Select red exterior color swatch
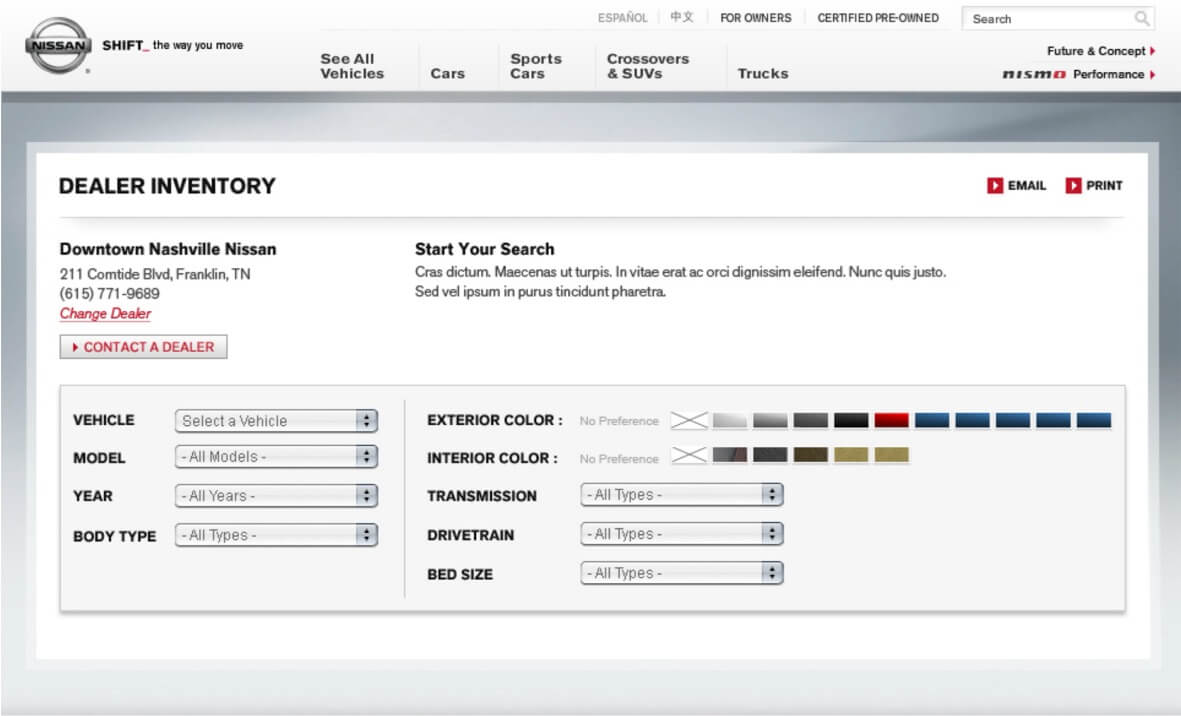Image resolution: width=1181 pixels, height=716 pixels. (x=892, y=420)
